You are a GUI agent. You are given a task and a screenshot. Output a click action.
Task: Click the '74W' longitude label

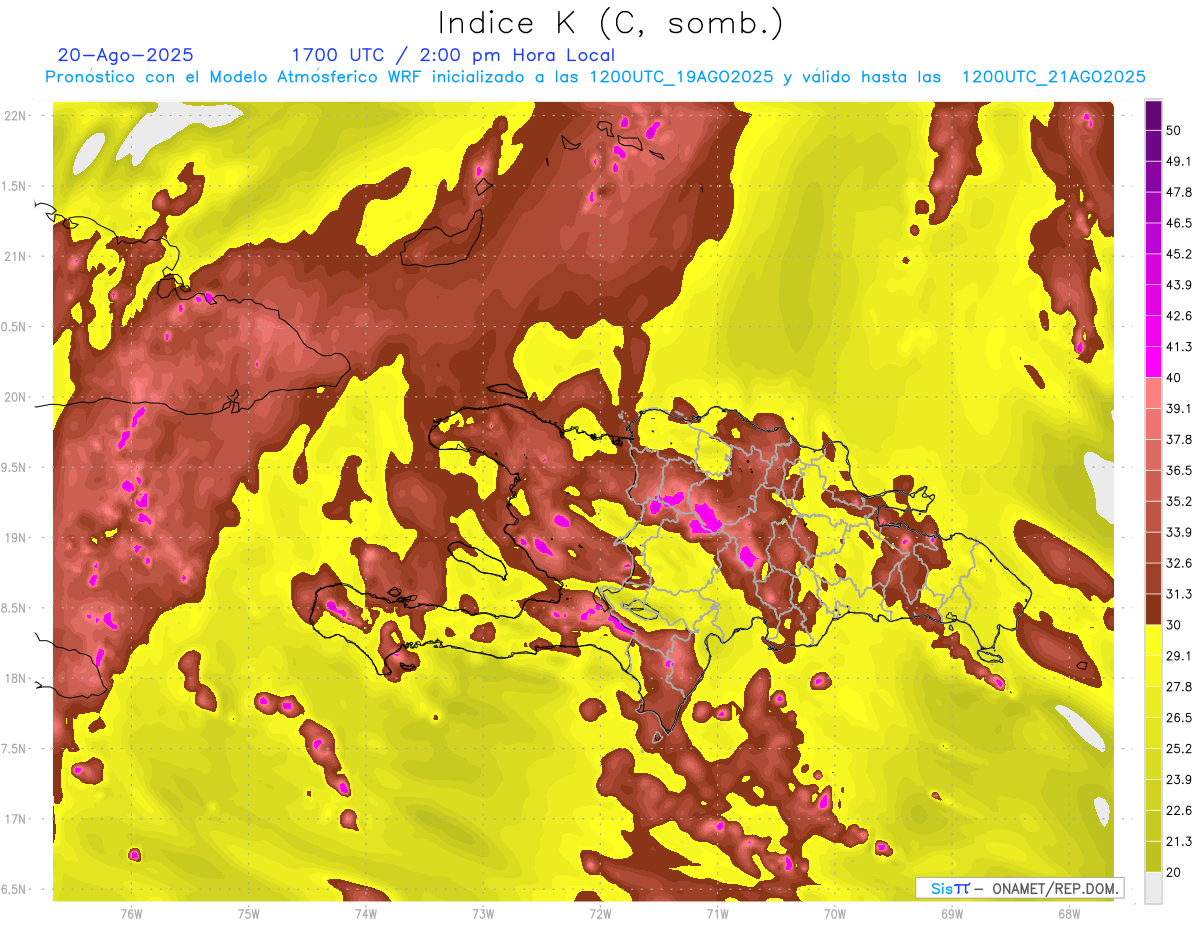pos(366,913)
